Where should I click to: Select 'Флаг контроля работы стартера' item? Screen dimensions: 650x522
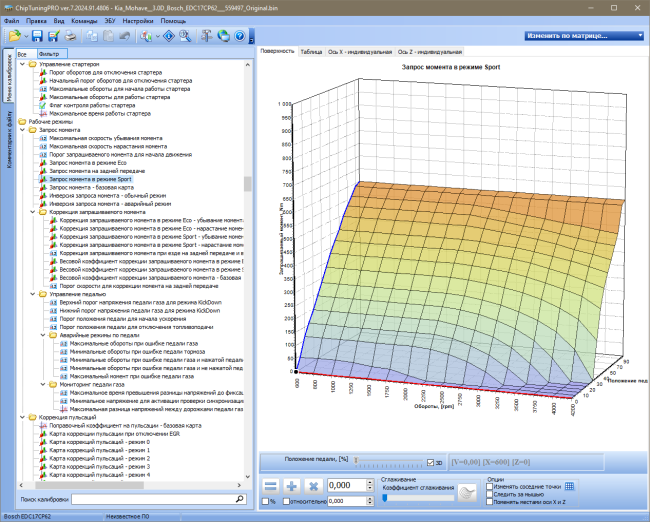pos(92,105)
